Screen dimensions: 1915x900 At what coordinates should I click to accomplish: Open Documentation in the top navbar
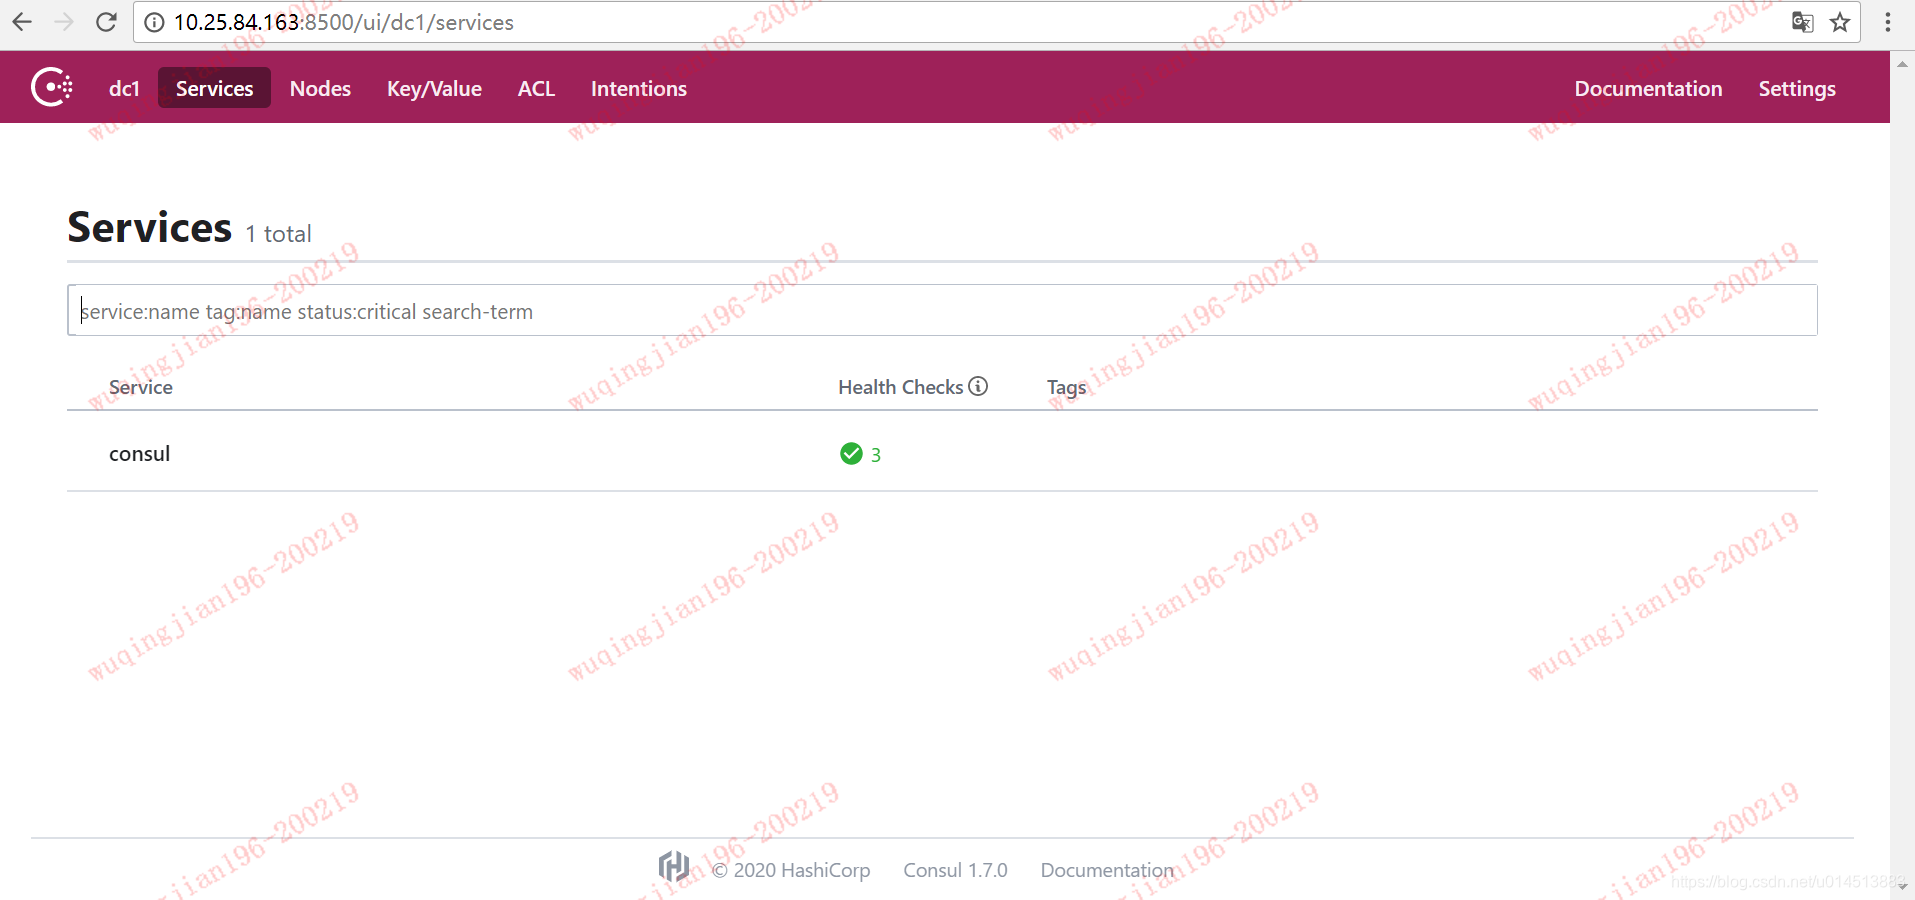[1648, 88]
